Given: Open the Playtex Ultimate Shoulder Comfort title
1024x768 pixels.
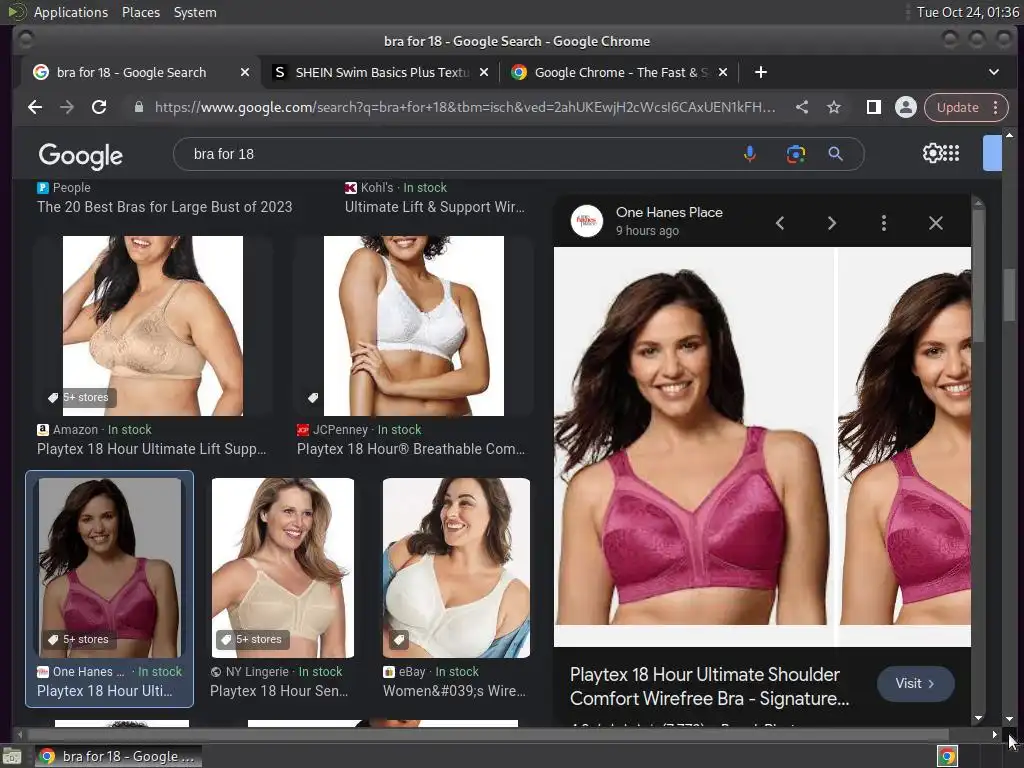Looking at the screenshot, I should [709, 686].
